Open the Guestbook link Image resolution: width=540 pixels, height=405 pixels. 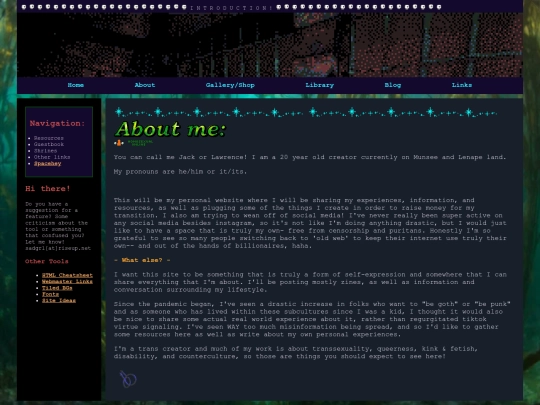coord(49,144)
